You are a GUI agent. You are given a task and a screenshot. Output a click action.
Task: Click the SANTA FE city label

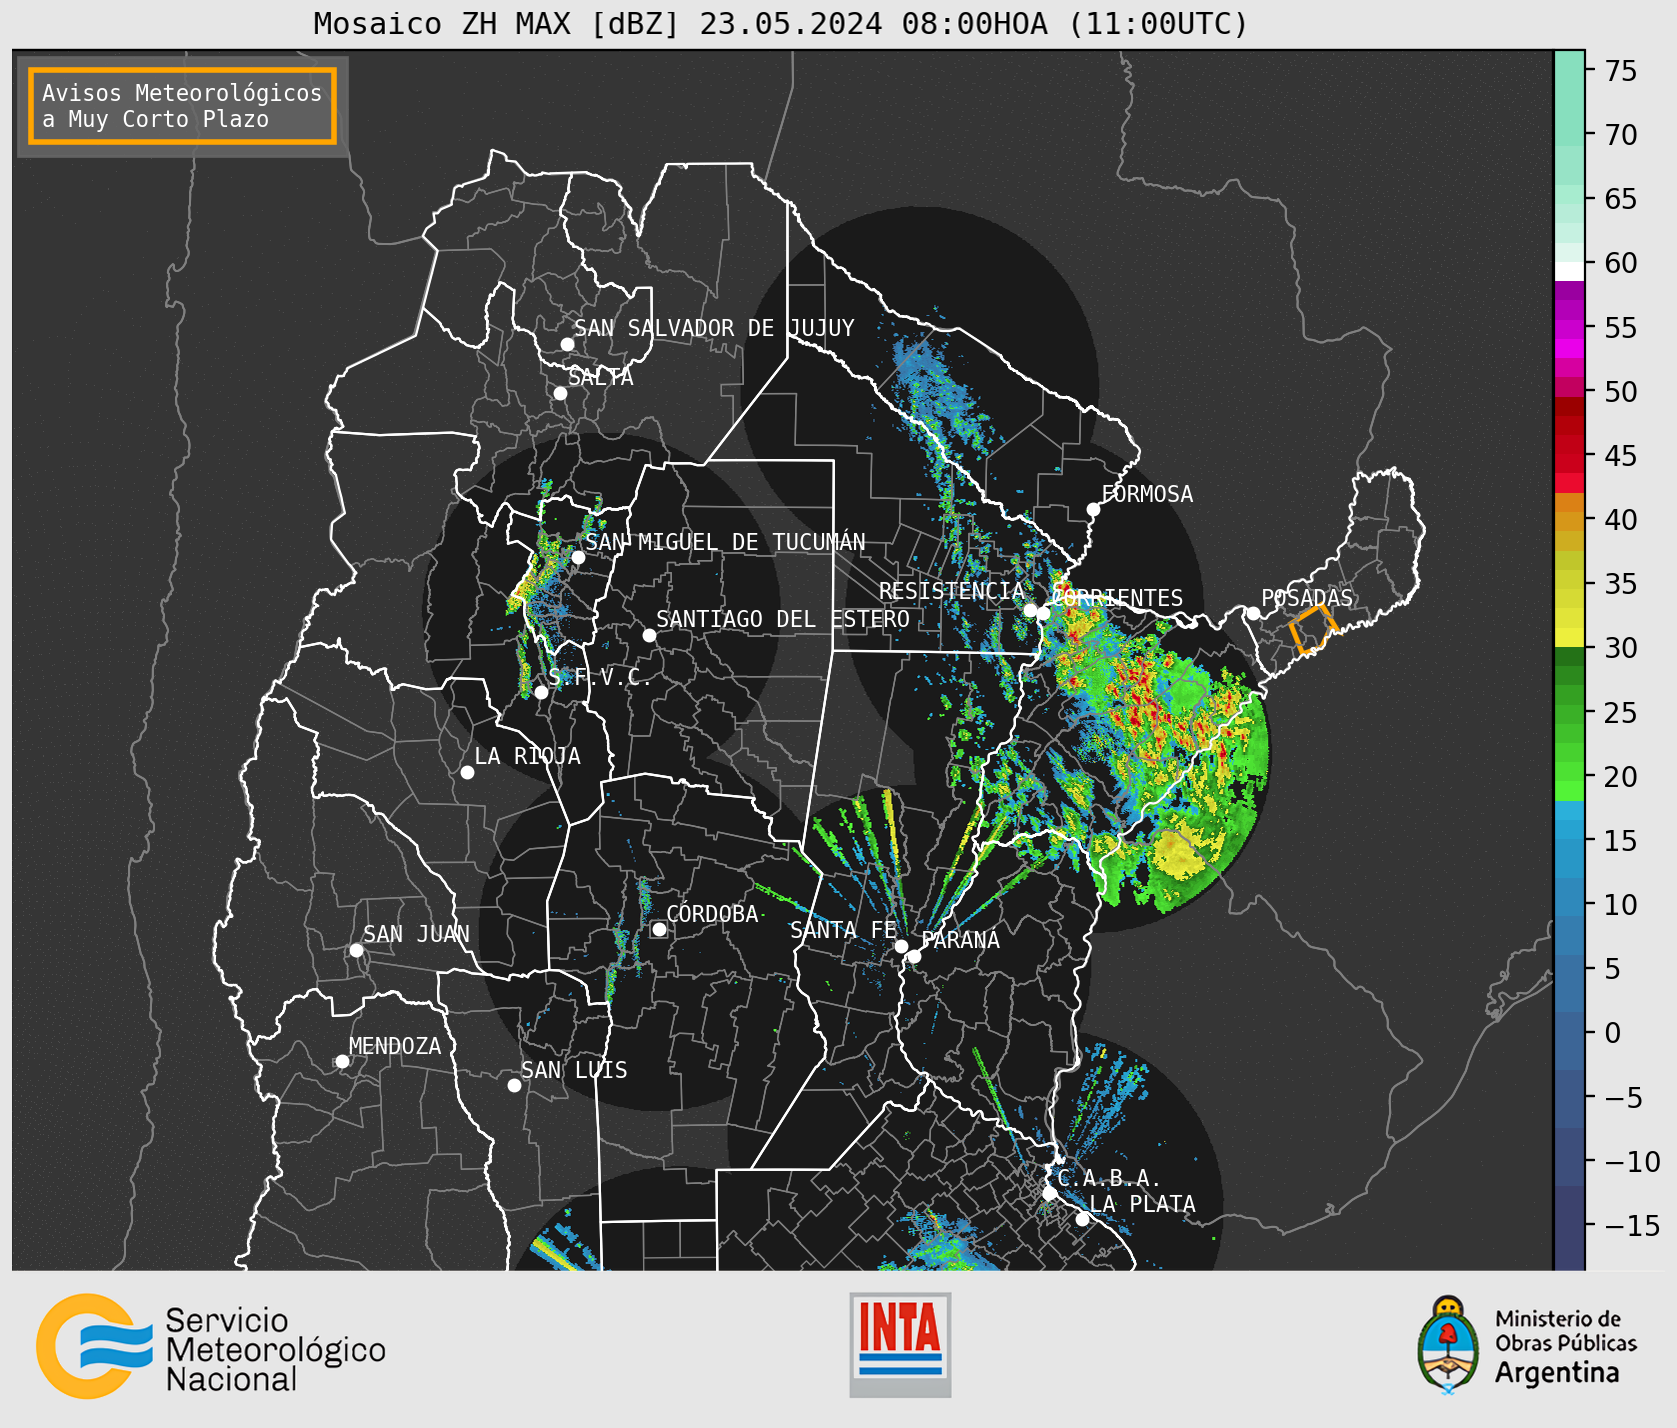pos(843,930)
